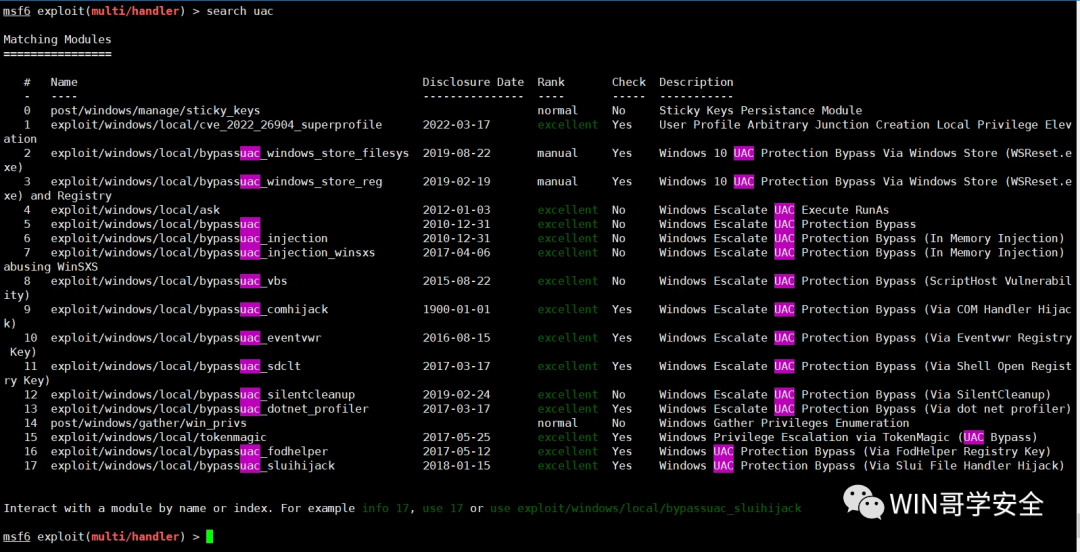Viewport: 1080px width, 552px height.
Task: Click the bottom msf6 exploit(multi/handler) prompt
Action: [101, 536]
